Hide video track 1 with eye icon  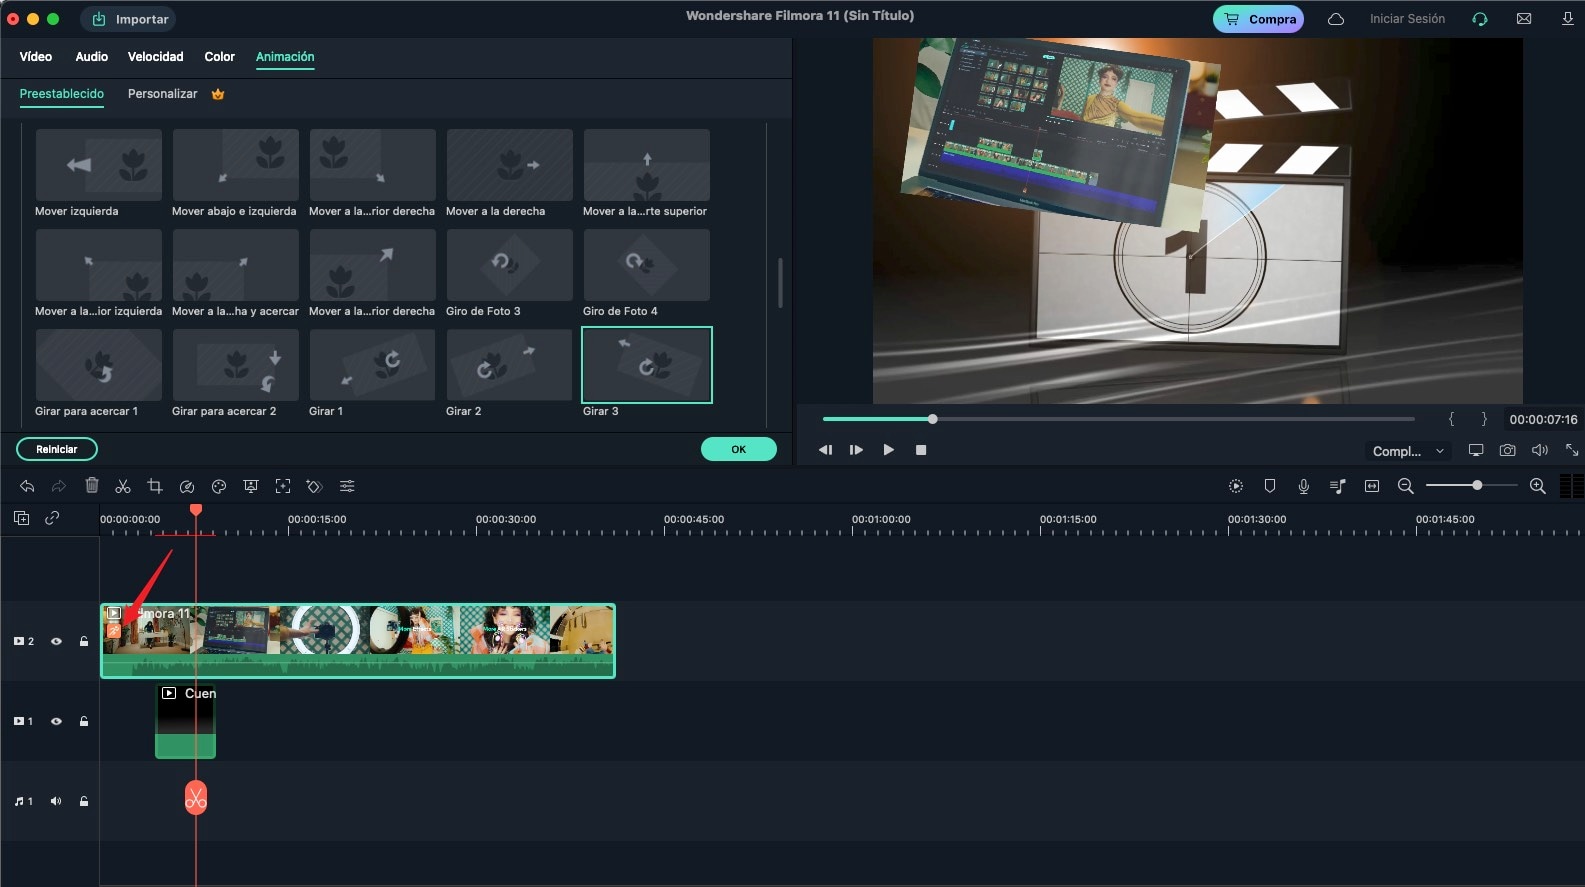56,721
